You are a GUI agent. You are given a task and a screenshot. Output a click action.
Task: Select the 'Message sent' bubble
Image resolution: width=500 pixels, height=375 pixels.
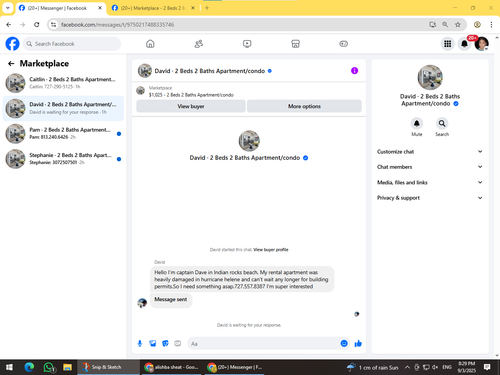[171, 300]
